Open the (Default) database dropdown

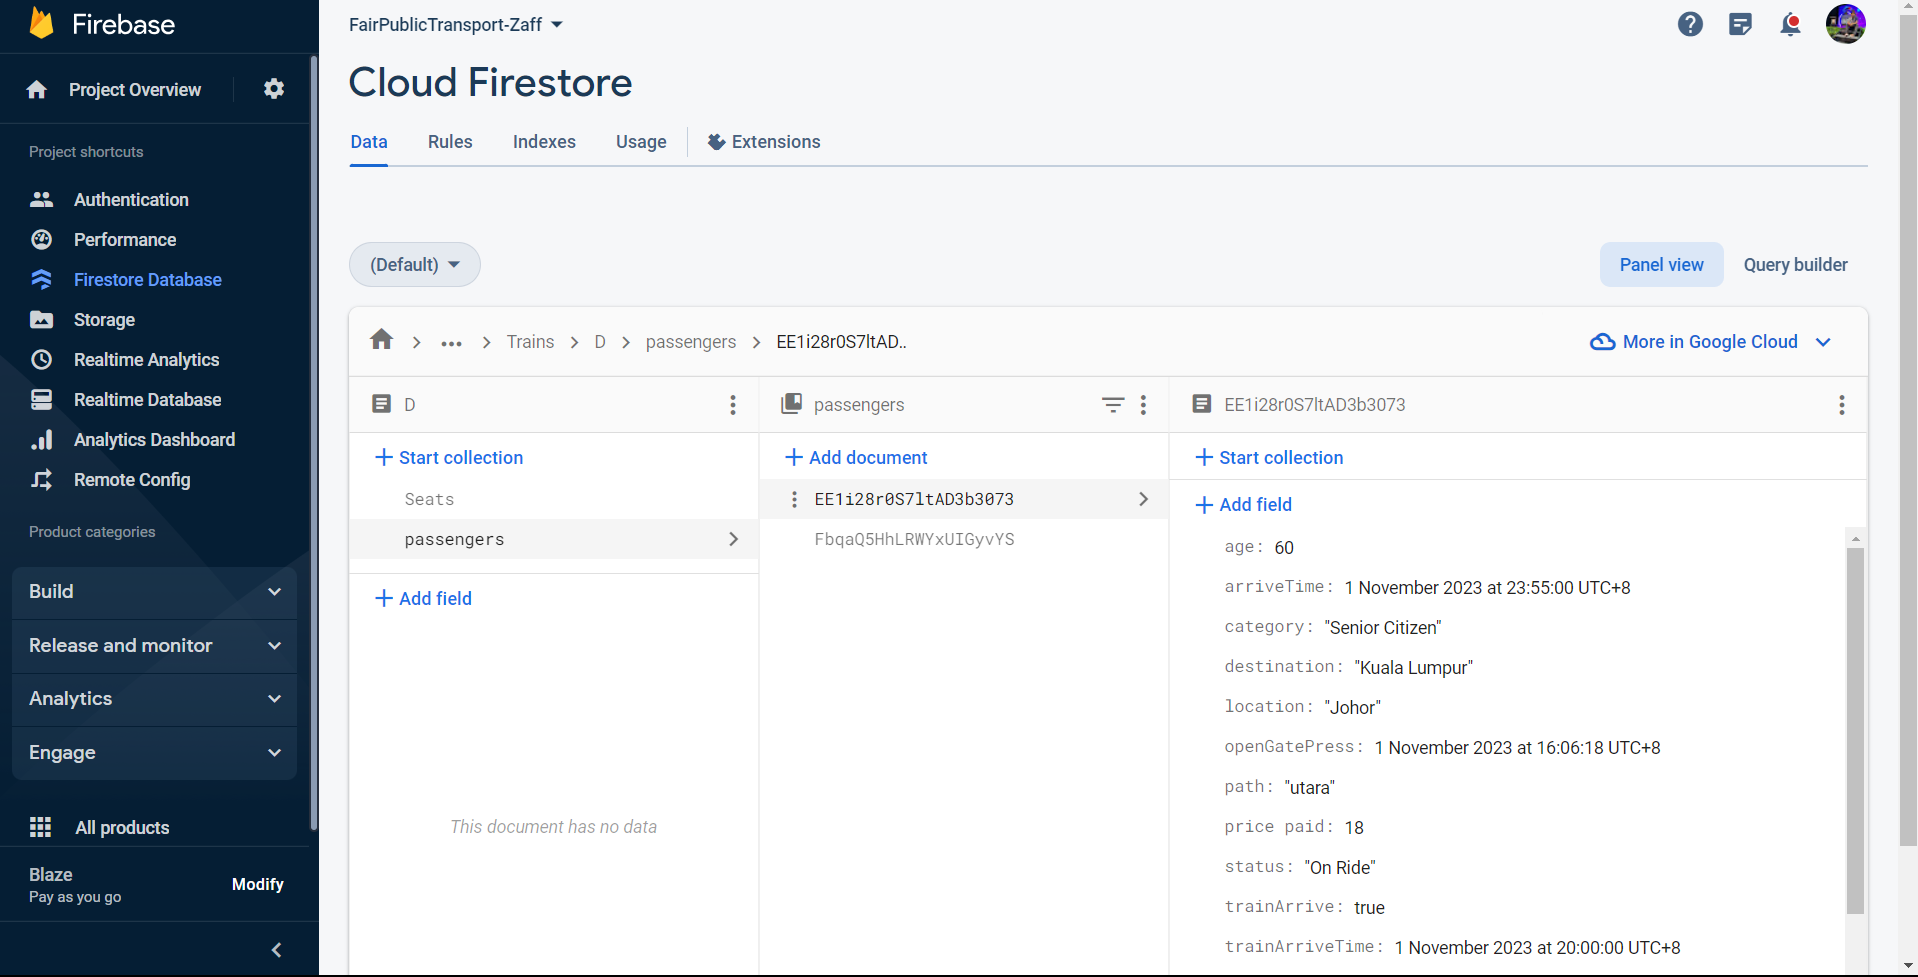[414, 264]
